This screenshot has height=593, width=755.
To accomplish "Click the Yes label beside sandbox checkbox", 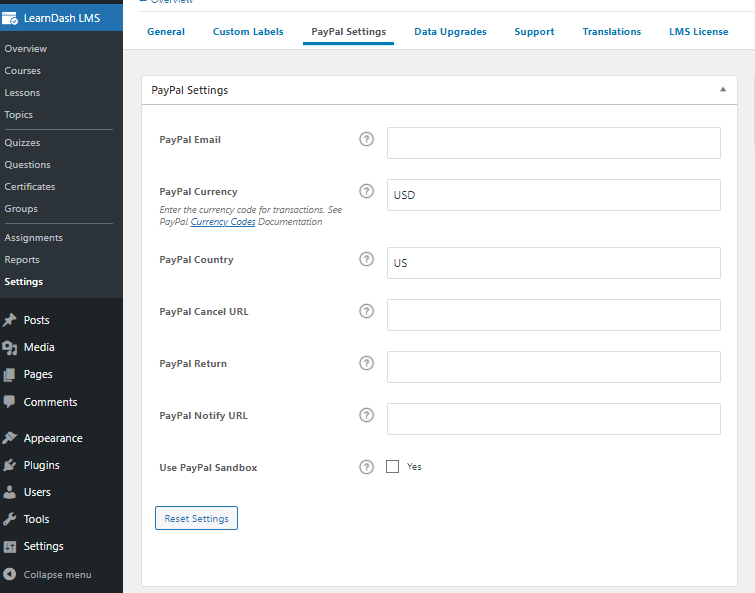I will (x=414, y=467).
